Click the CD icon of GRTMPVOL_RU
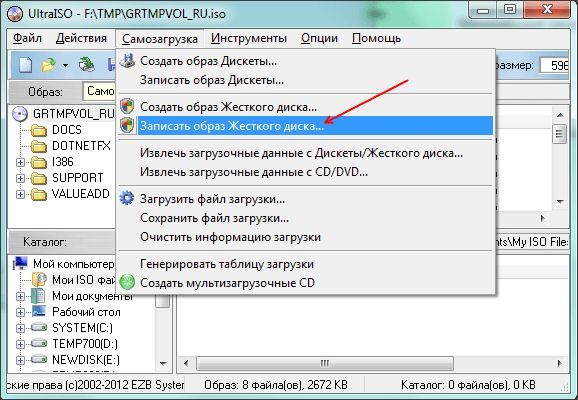This screenshot has height=400, width=578. pos(20,114)
